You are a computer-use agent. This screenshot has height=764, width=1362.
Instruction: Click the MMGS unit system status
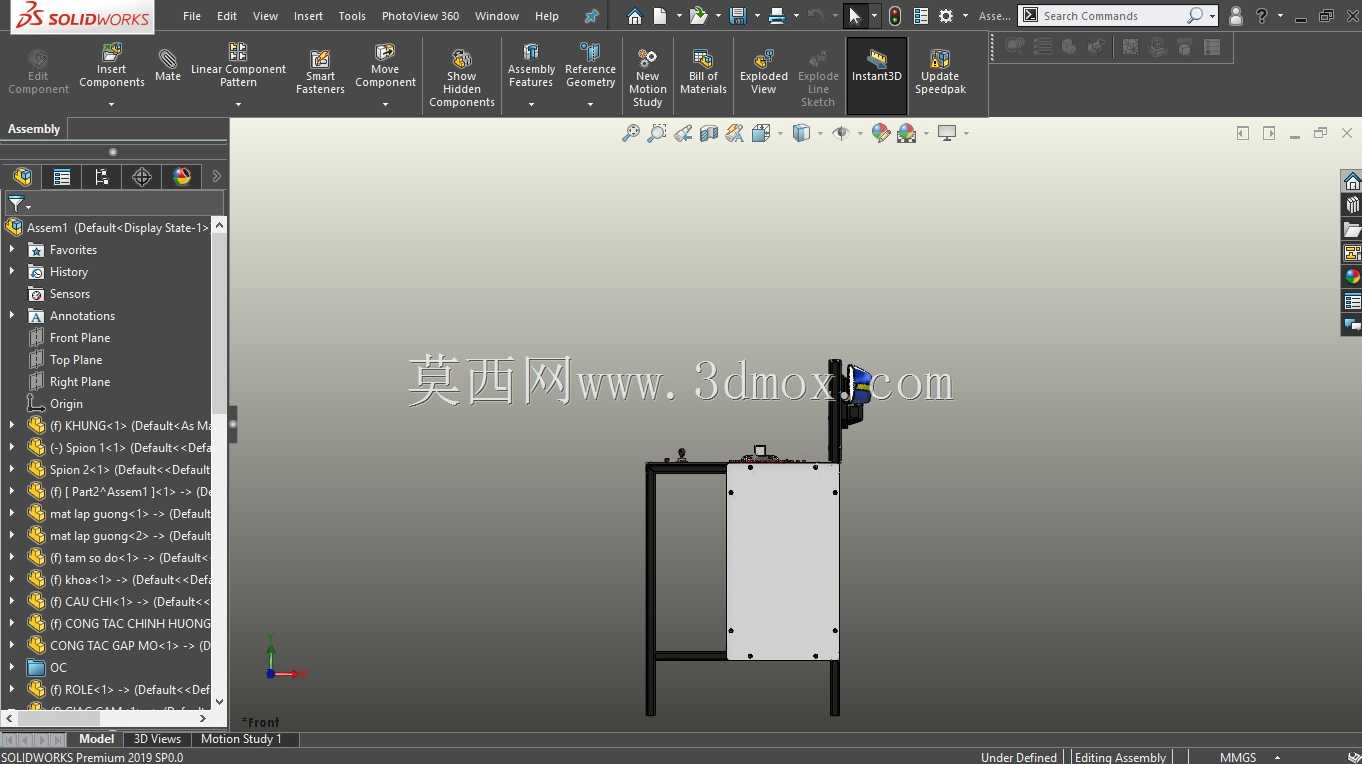click(x=1238, y=757)
